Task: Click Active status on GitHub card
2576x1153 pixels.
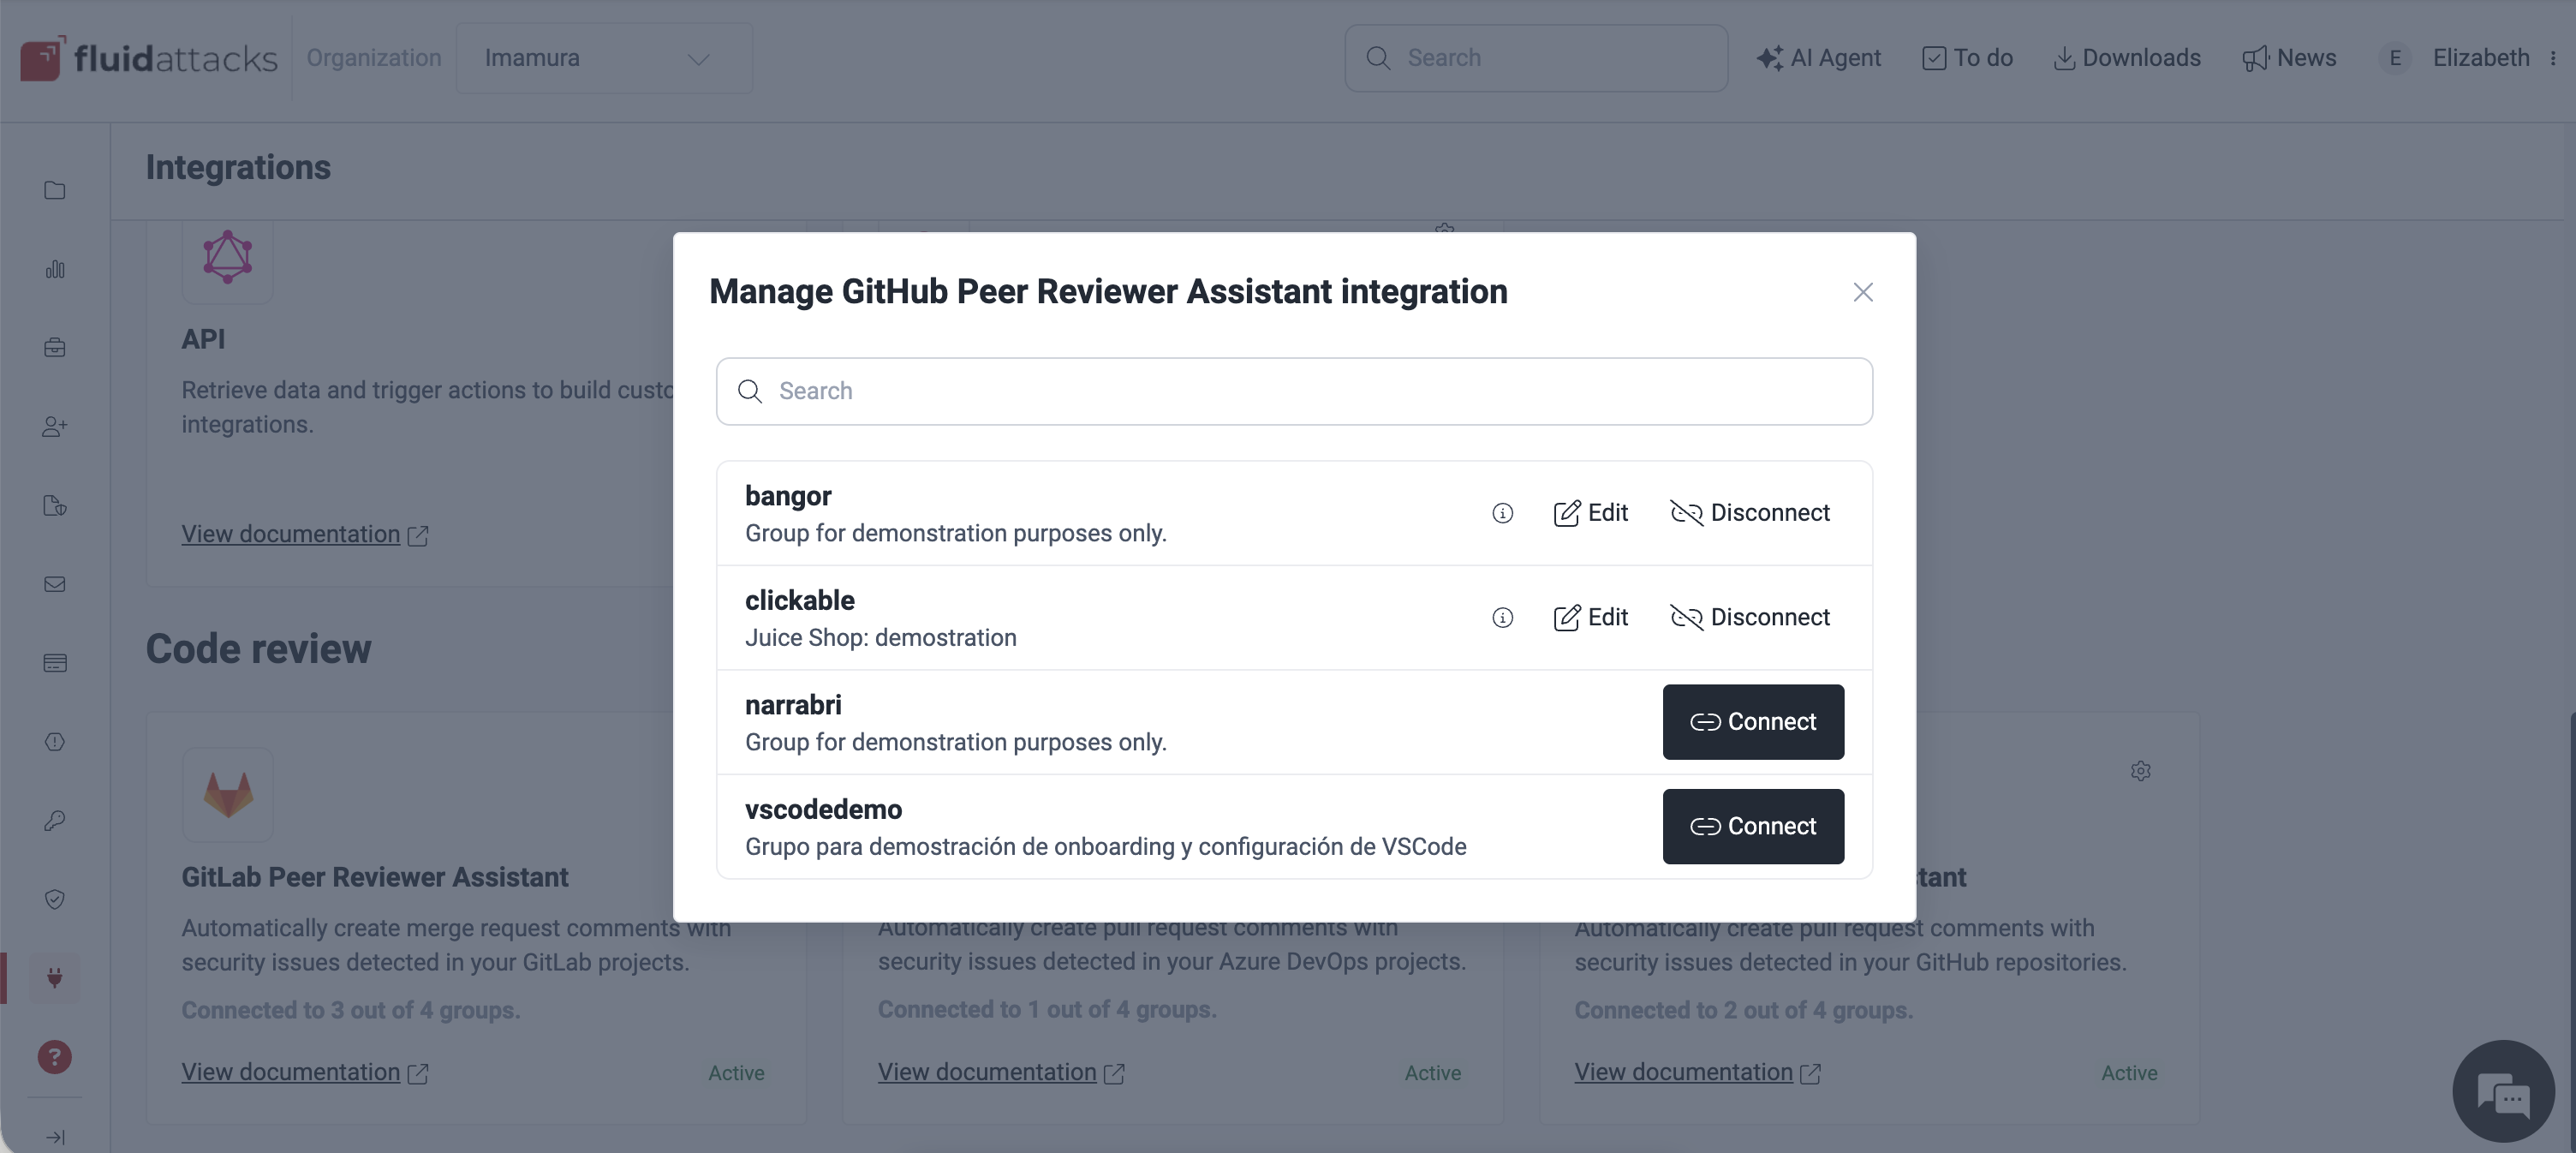Action: tap(2129, 1073)
